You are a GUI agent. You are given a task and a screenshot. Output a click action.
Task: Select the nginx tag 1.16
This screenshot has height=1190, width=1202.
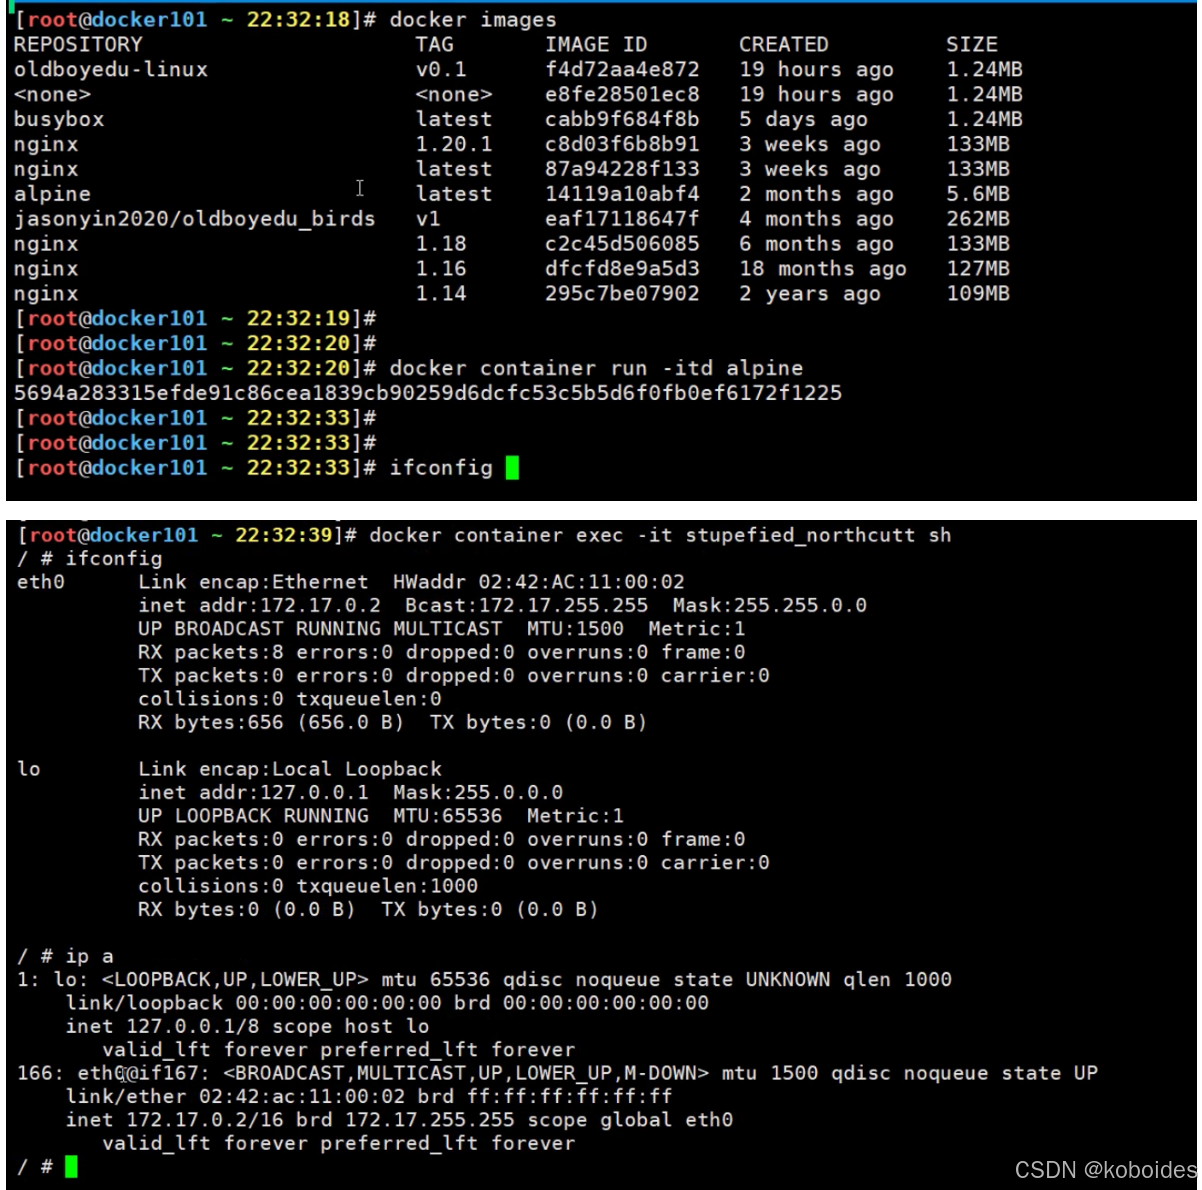tap(441, 269)
